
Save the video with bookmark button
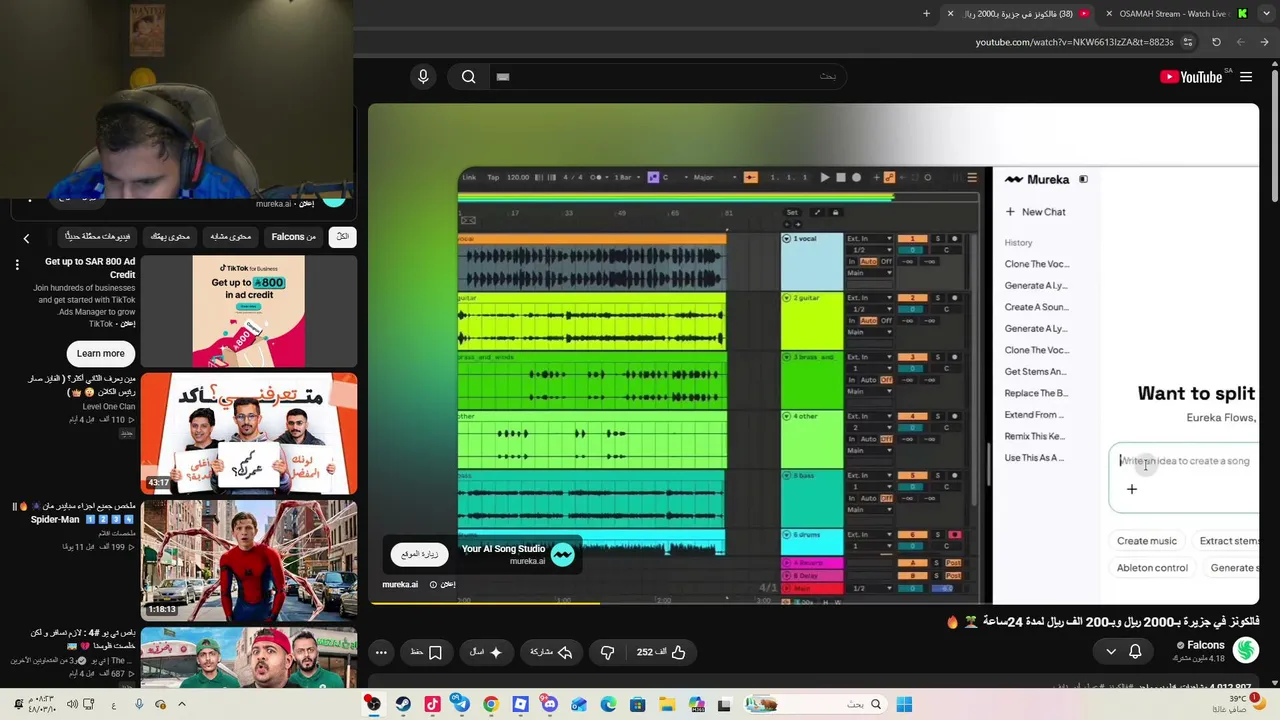[427, 652]
